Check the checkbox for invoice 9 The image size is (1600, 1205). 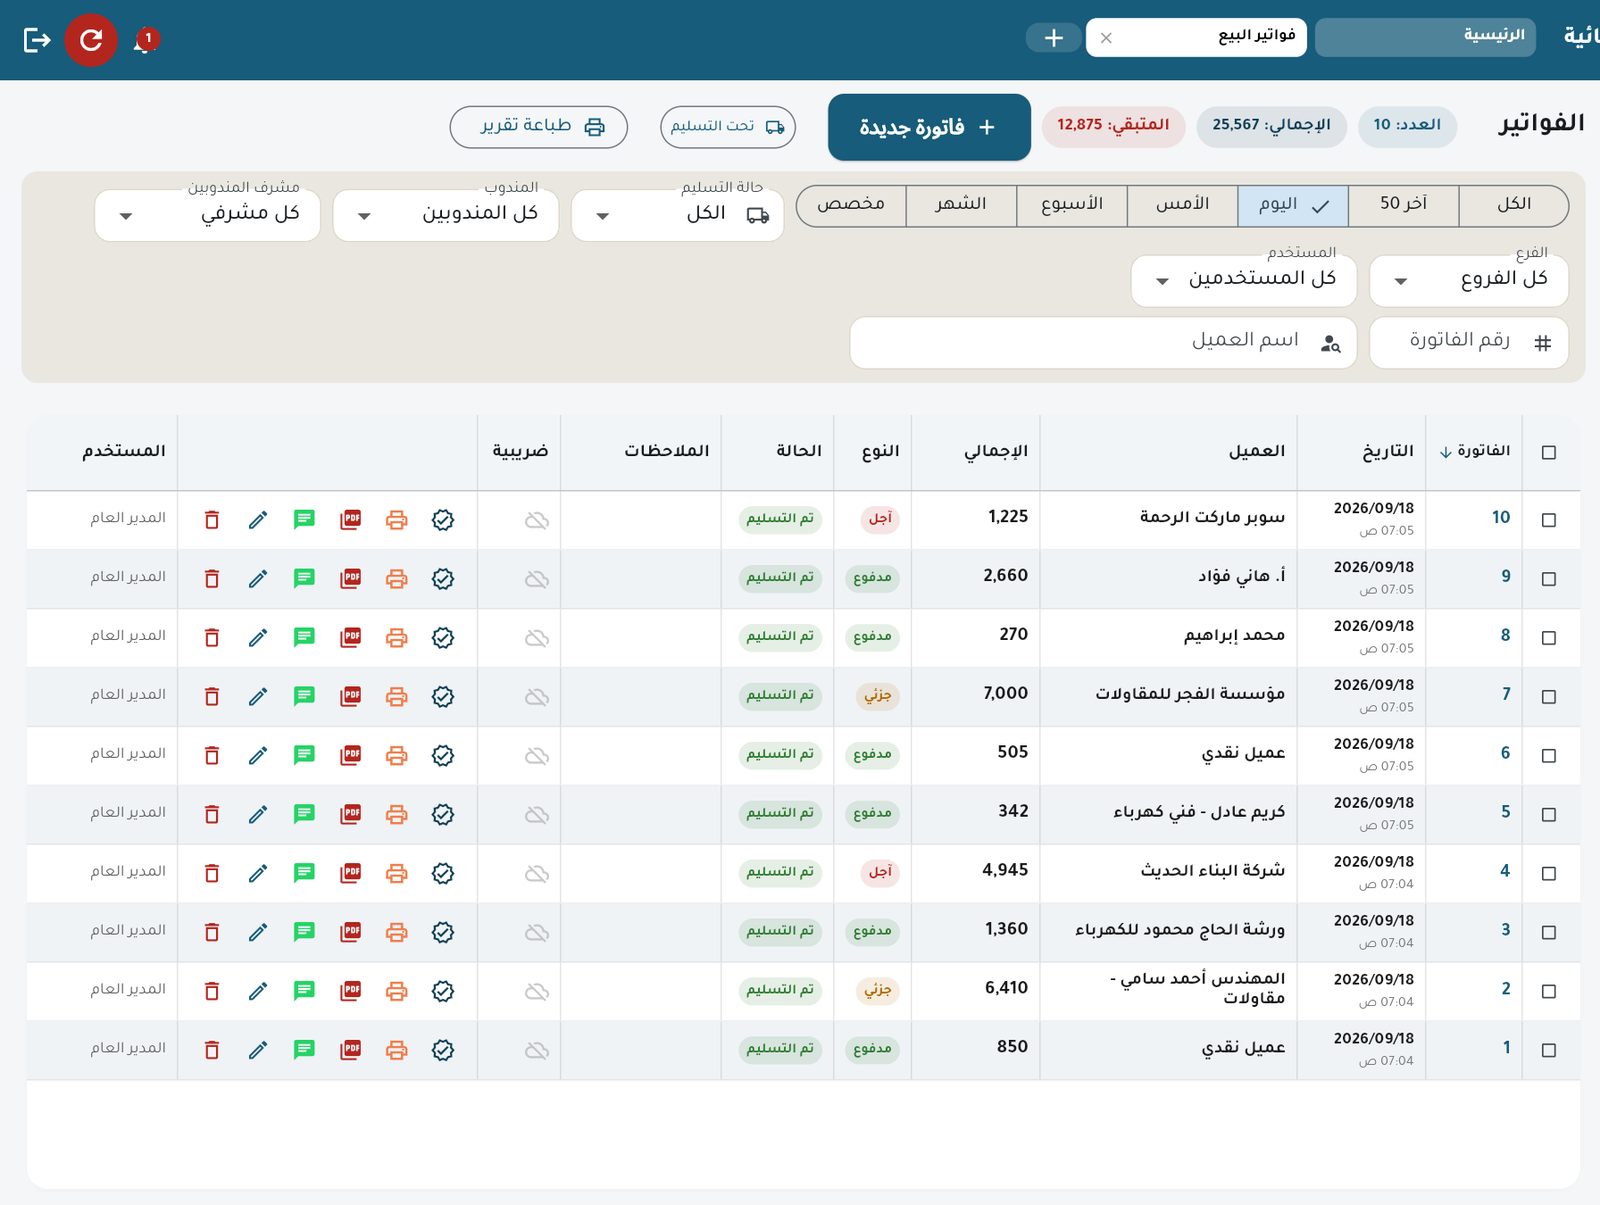(x=1549, y=579)
